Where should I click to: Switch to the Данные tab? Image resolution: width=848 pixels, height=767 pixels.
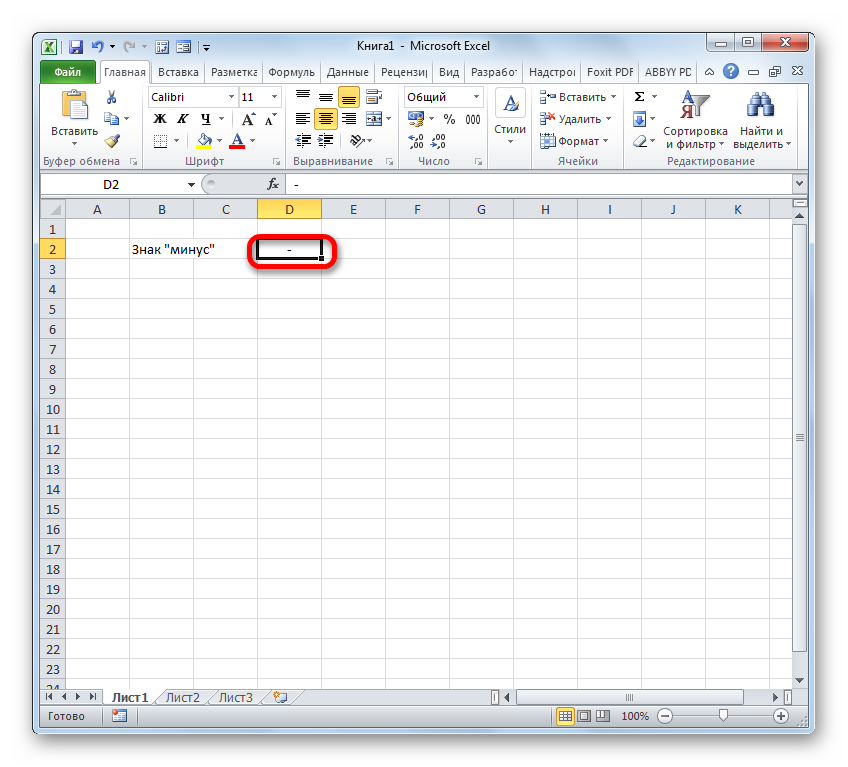tap(347, 72)
